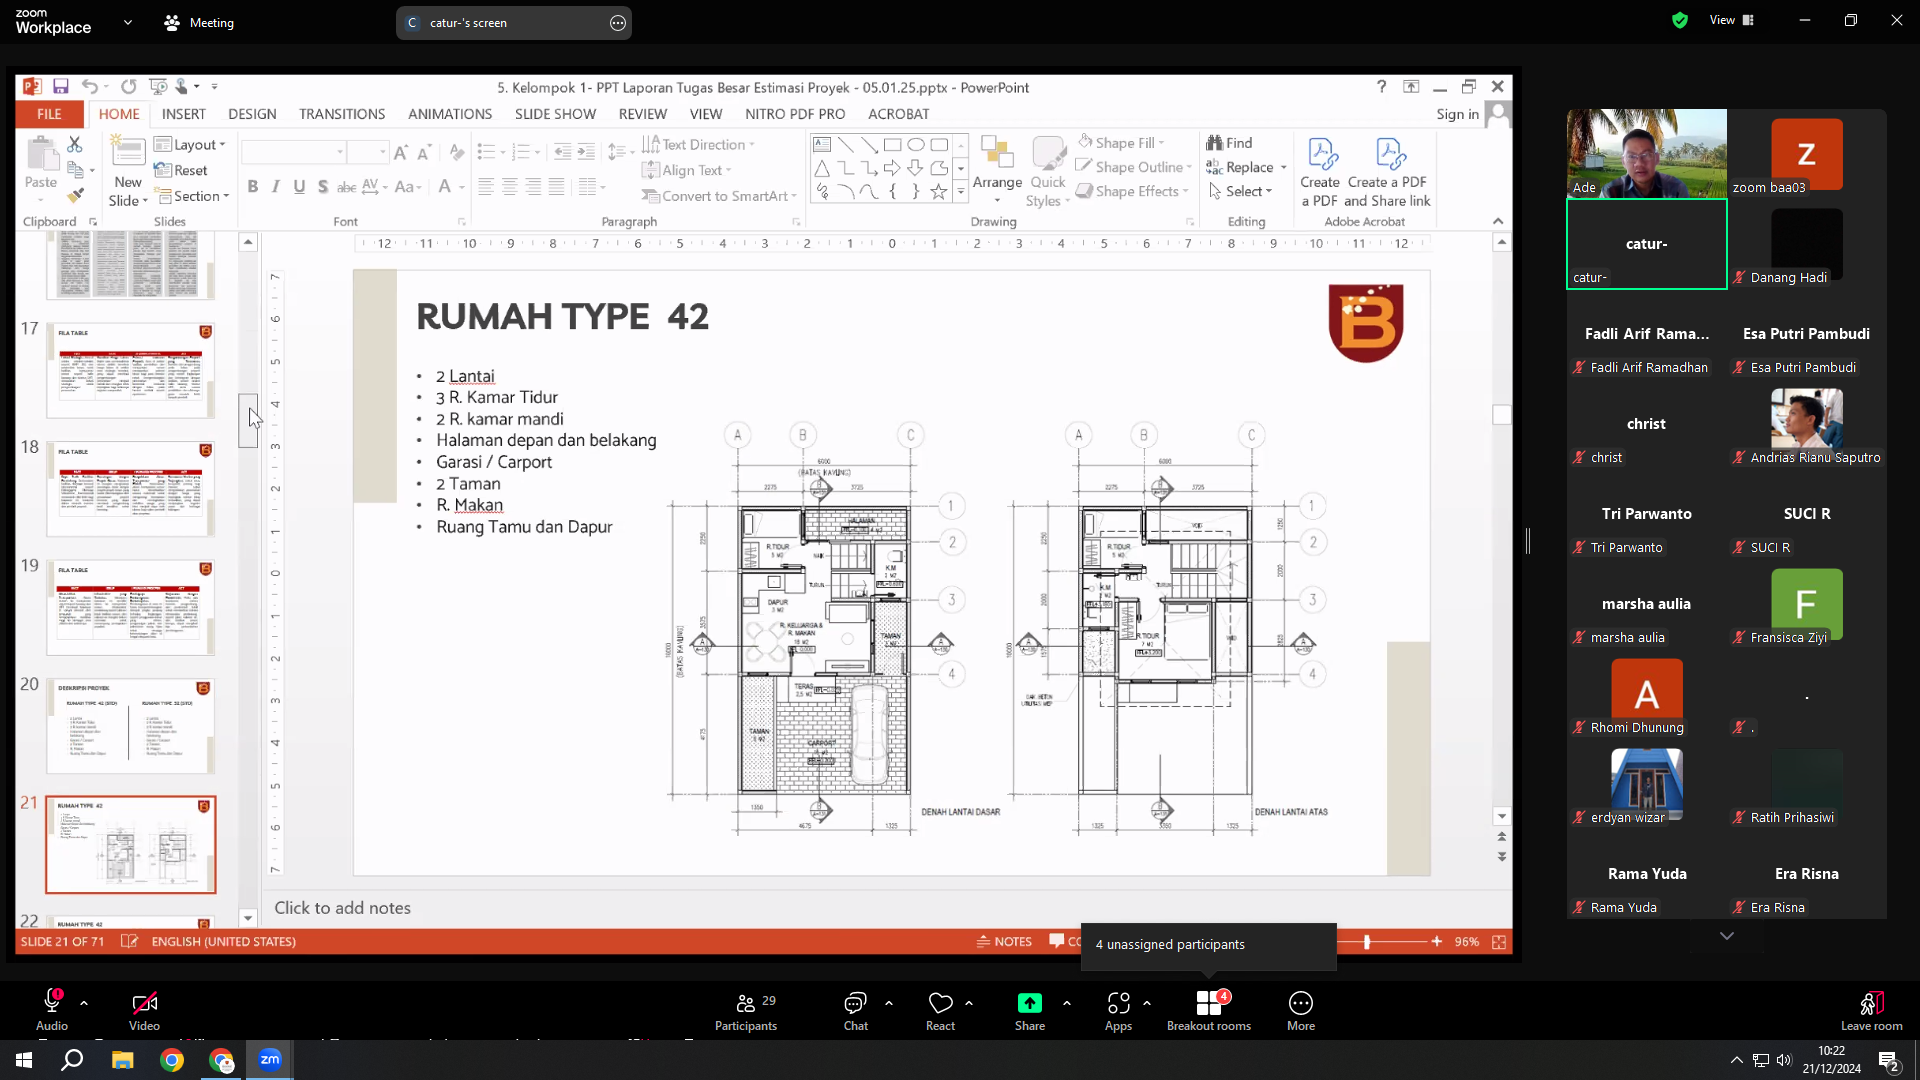This screenshot has width=1920, height=1080.
Task: Click the green Share screen icon
Action: click(x=1030, y=1003)
